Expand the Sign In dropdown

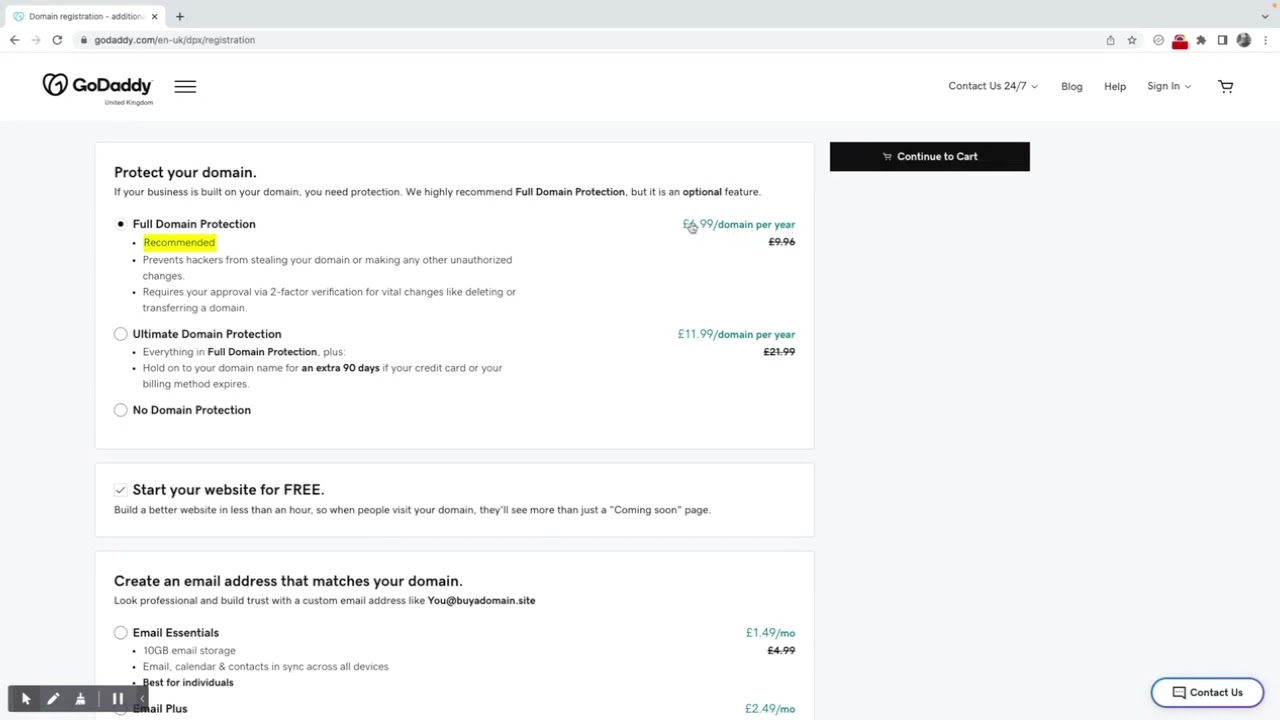(x=1168, y=87)
